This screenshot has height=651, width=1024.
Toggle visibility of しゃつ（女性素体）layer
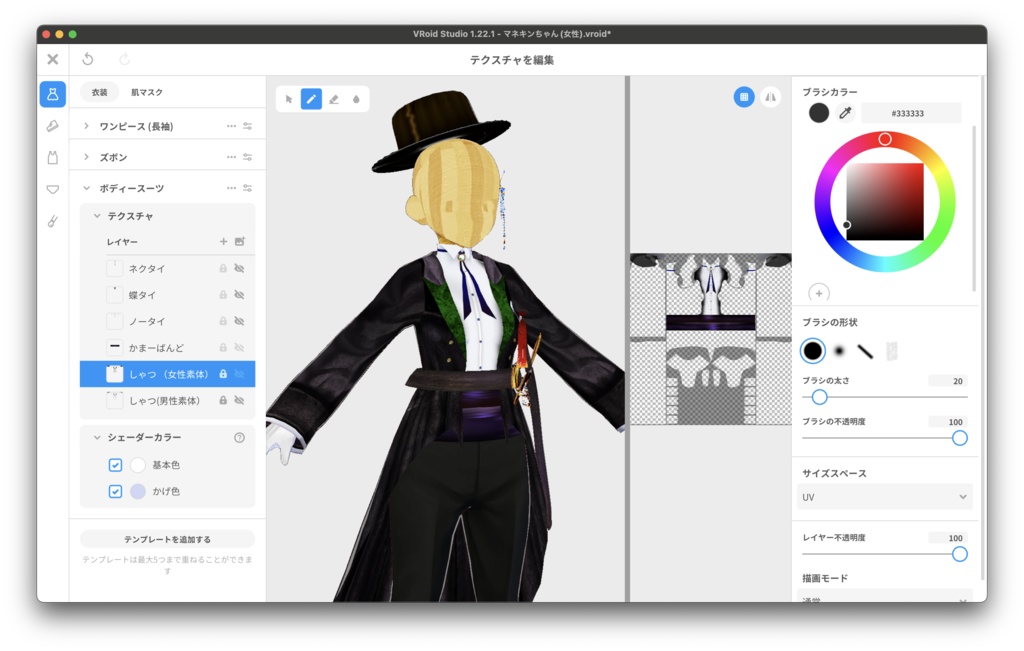click(240, 374)
